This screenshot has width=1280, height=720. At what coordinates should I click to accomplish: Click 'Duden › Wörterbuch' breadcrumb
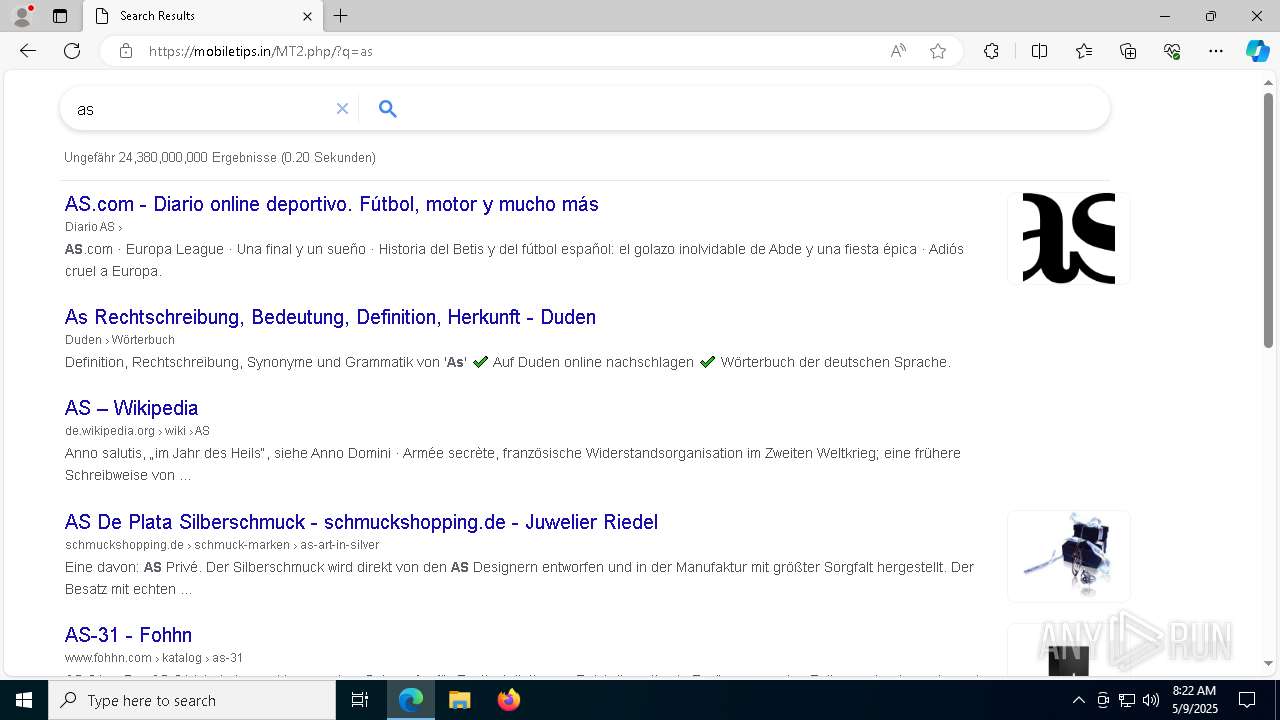(x=120, y=340)
